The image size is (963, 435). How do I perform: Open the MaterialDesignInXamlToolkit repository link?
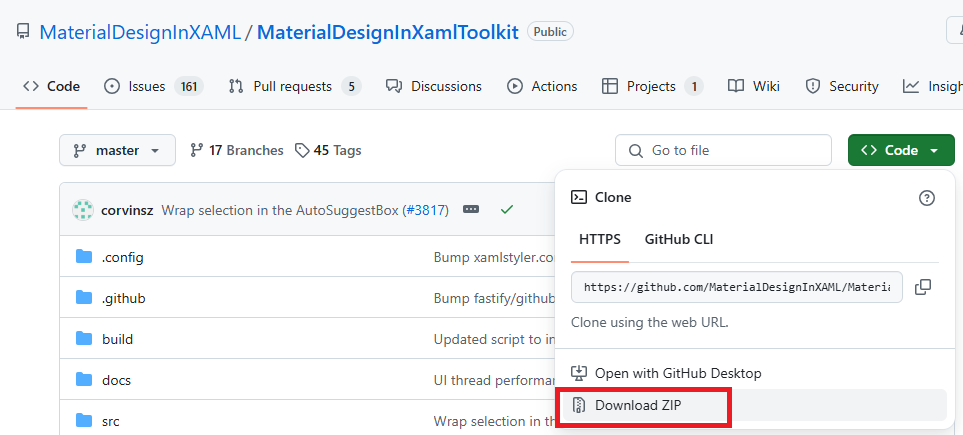tap(388, 32)
